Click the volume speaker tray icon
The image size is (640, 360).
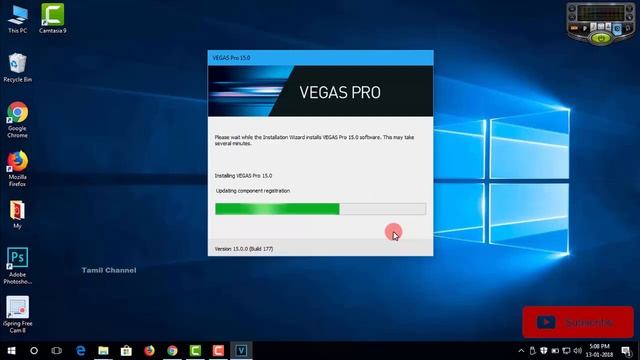coord(578,351)
